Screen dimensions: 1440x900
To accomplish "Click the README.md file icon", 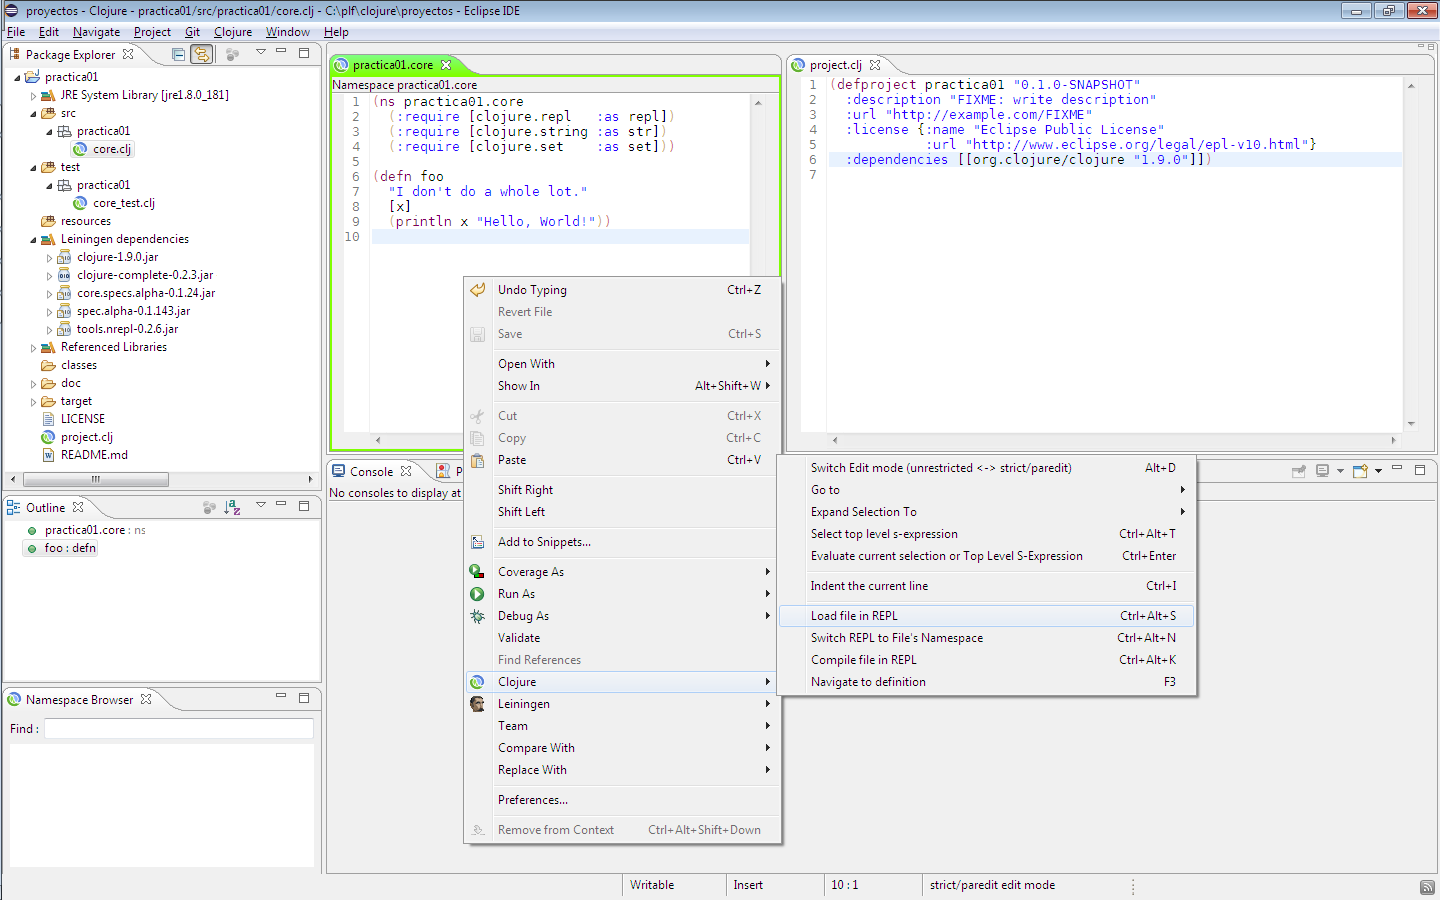I will click(48, 455).
